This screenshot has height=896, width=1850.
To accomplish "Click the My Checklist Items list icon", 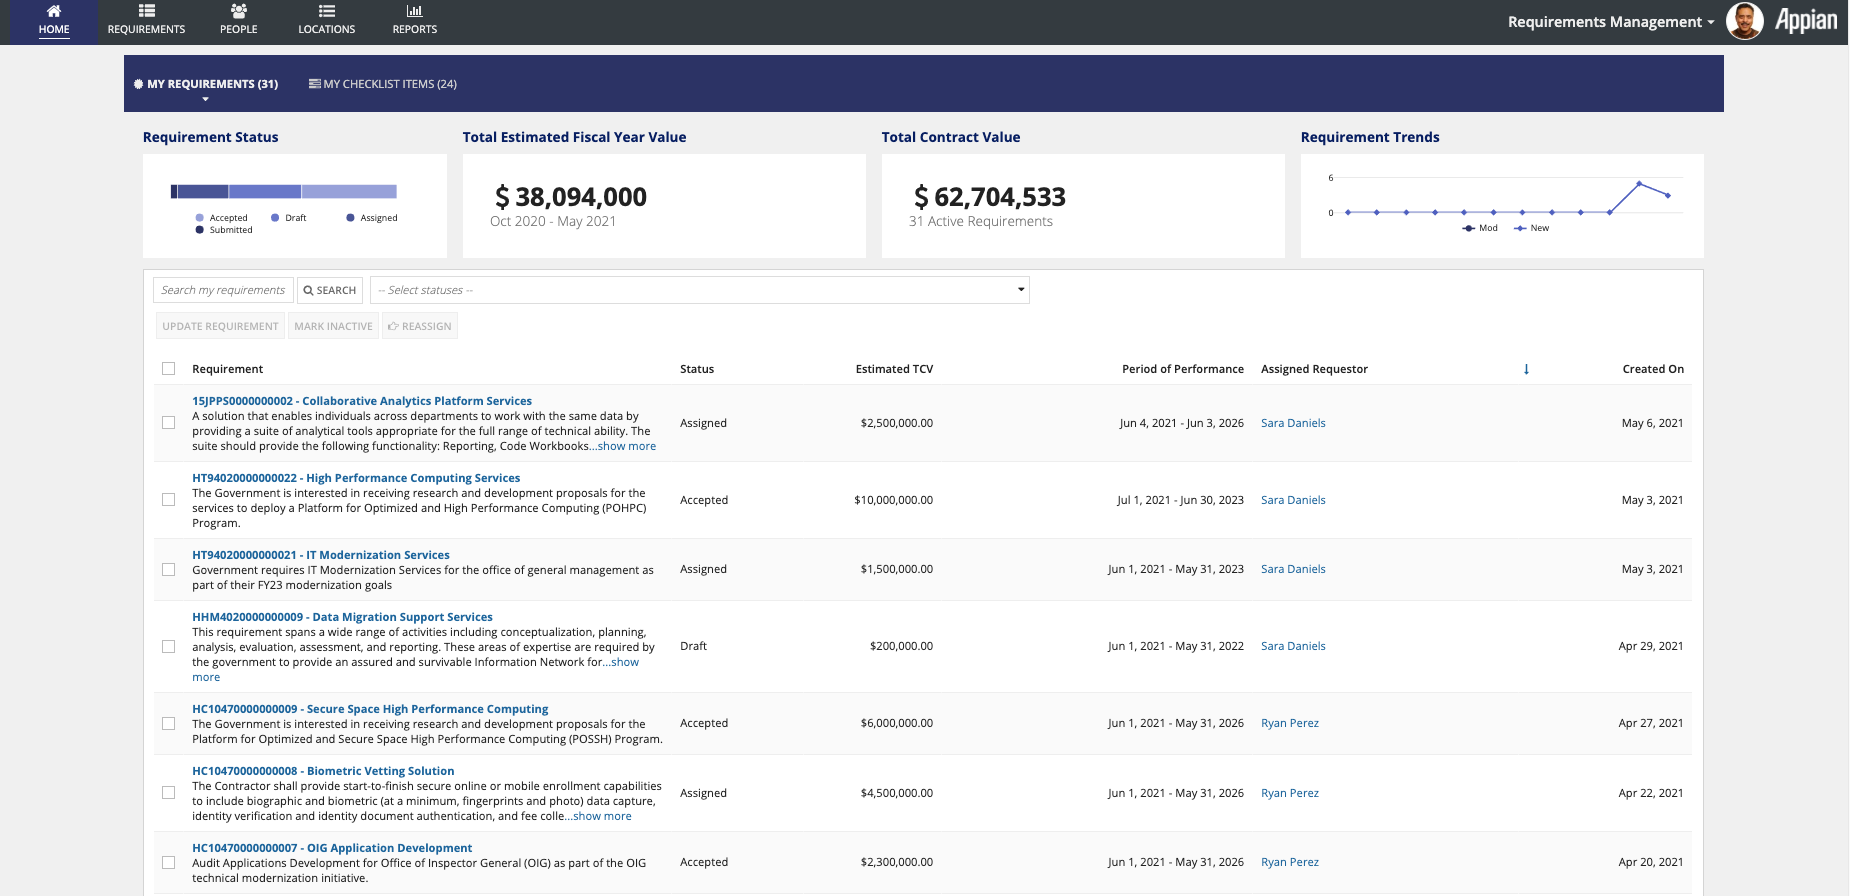I will (314, 84).
